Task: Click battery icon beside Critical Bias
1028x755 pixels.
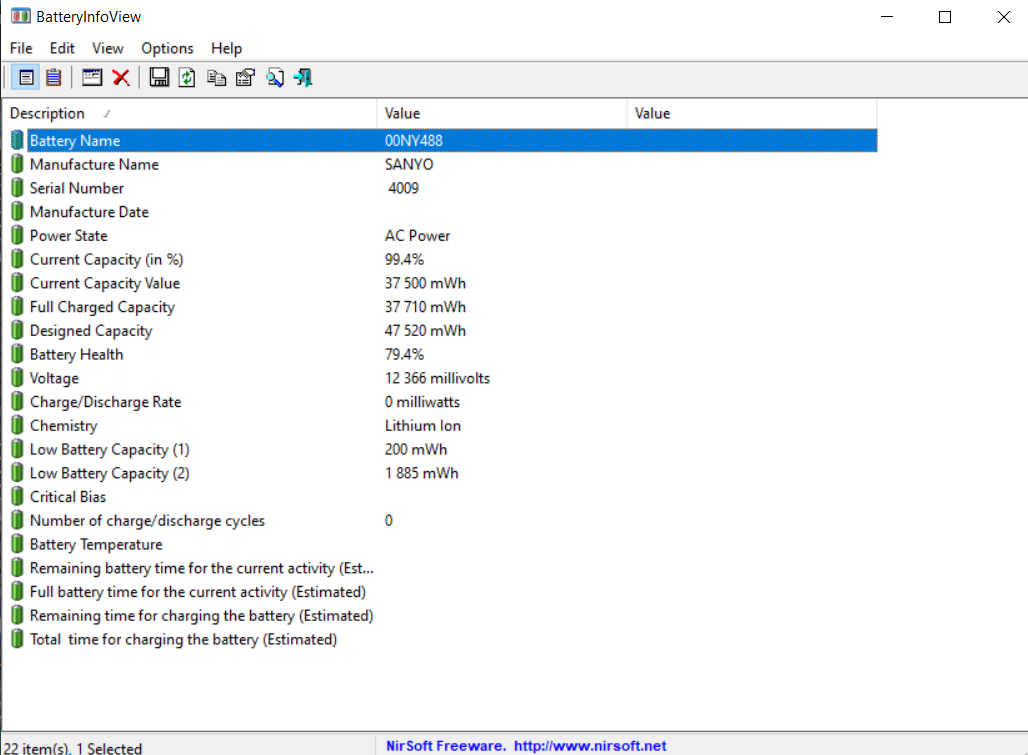Action: point(17,497)
